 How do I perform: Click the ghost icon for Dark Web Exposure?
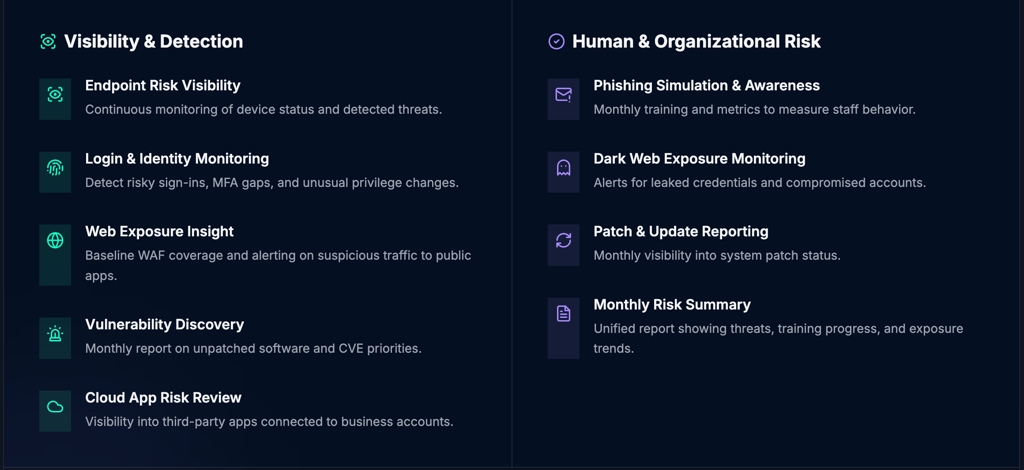point(563,167)
